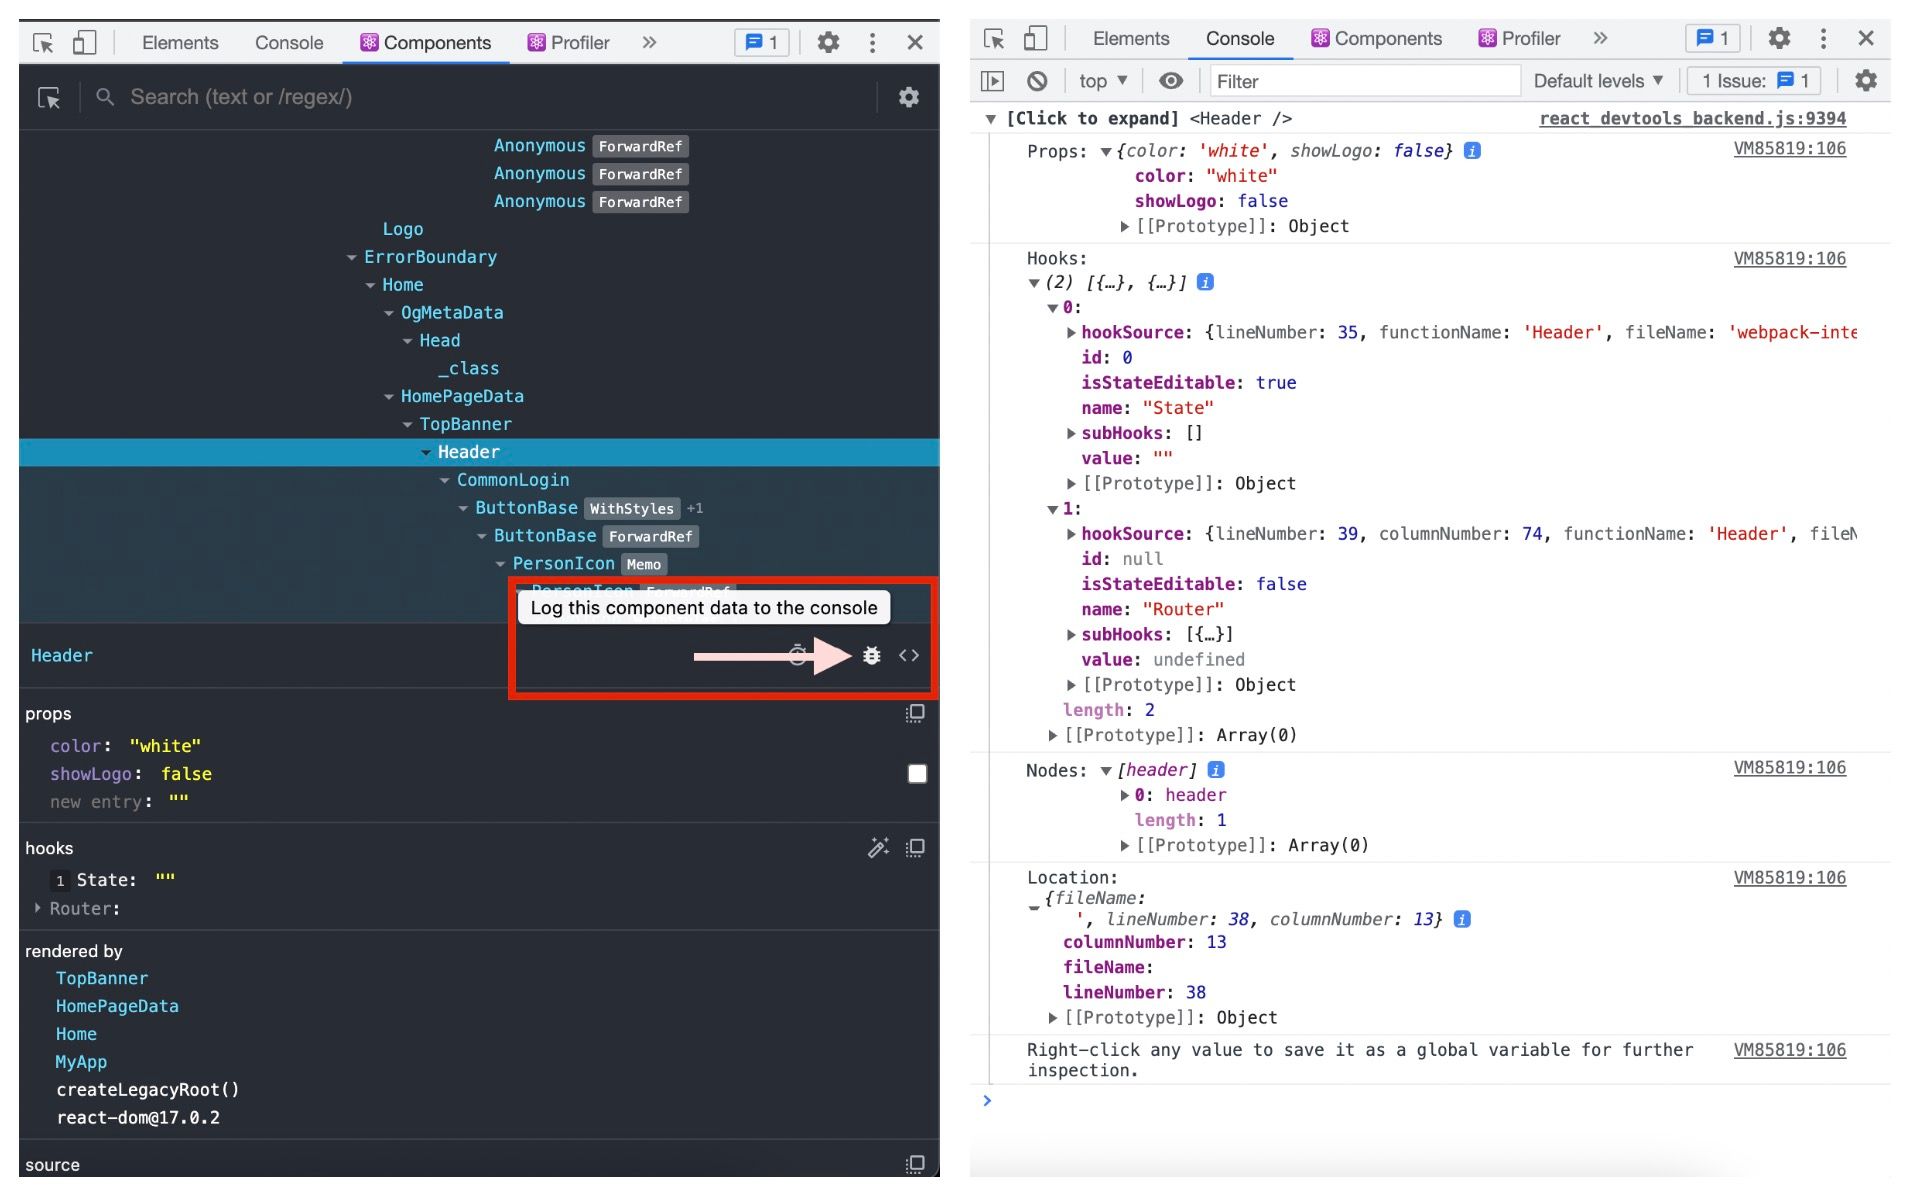The width and height of the screenshot is (1910, 1194).
Task: Go to HomePageData in rendered by list
Action: (117, 1006)
